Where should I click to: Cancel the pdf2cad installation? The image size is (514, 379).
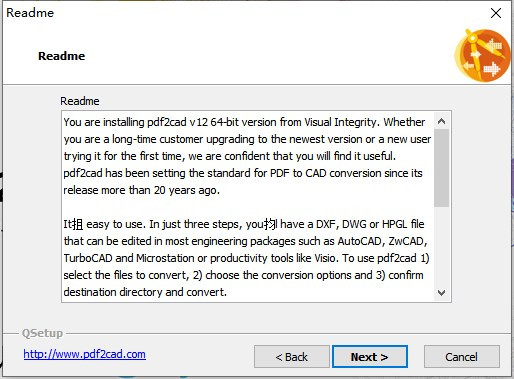point(462,357)
